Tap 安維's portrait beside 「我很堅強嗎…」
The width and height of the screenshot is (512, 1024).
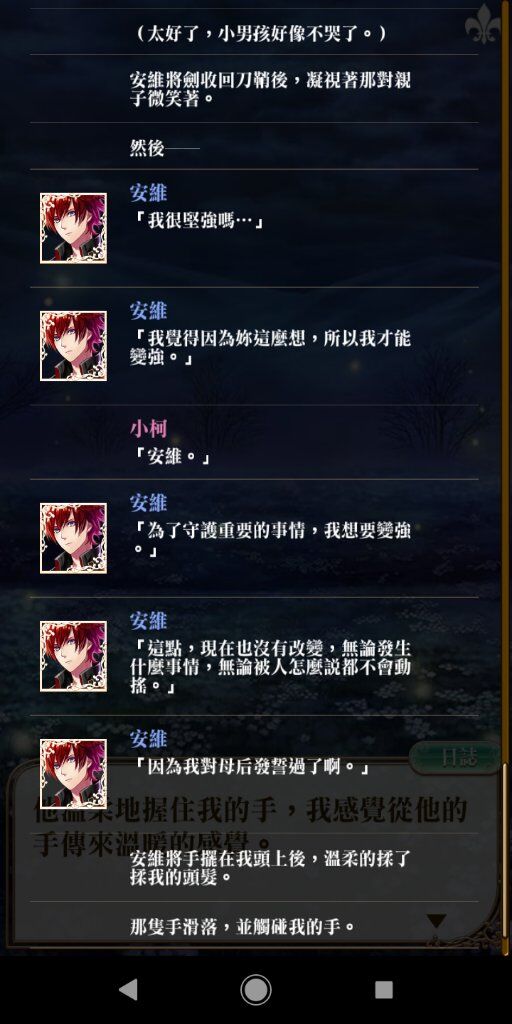pyautogui.click(x=73, y=229)
